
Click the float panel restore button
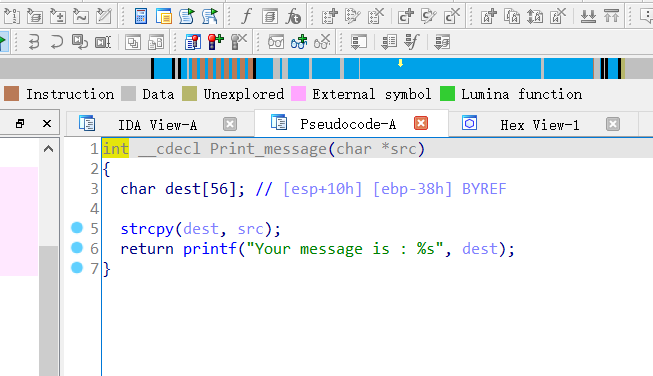pyautogui.click(x=20, y=124)
